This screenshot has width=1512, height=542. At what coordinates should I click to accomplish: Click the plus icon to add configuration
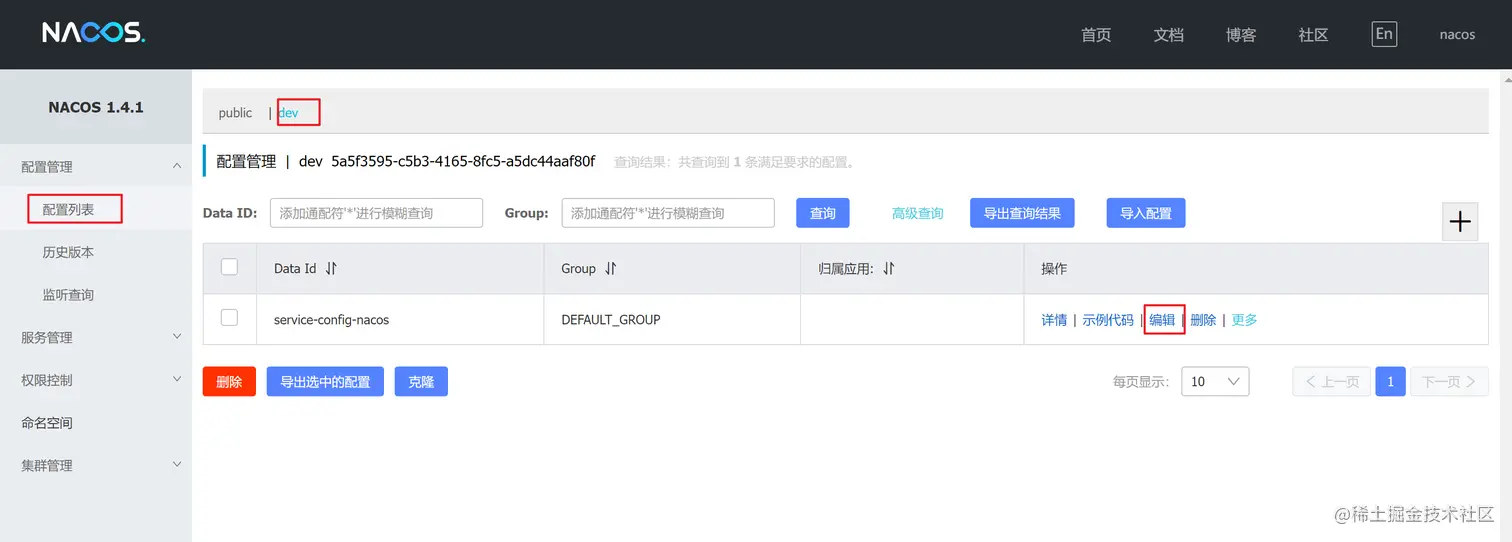click(x=1460, y=221)
